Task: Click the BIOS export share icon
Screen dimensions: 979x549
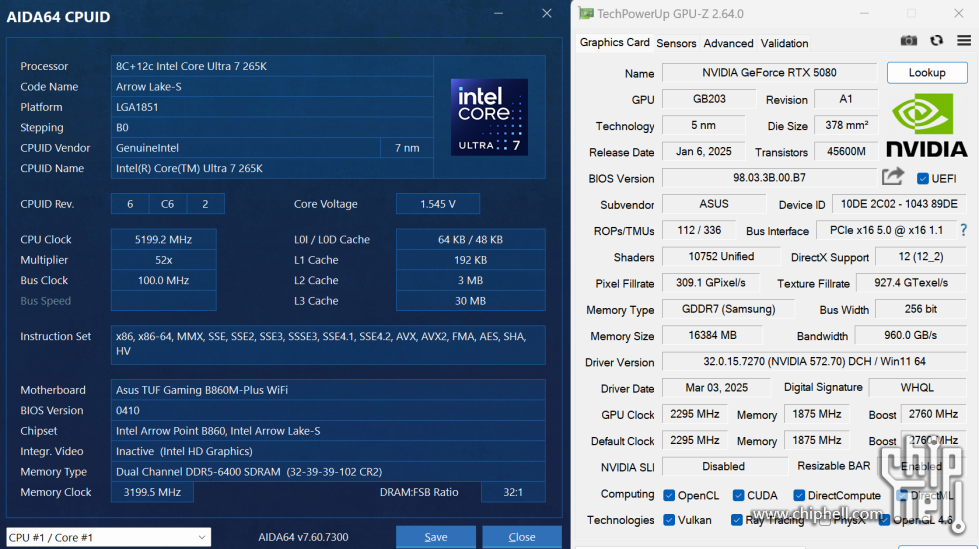Action: click(893, 177)
